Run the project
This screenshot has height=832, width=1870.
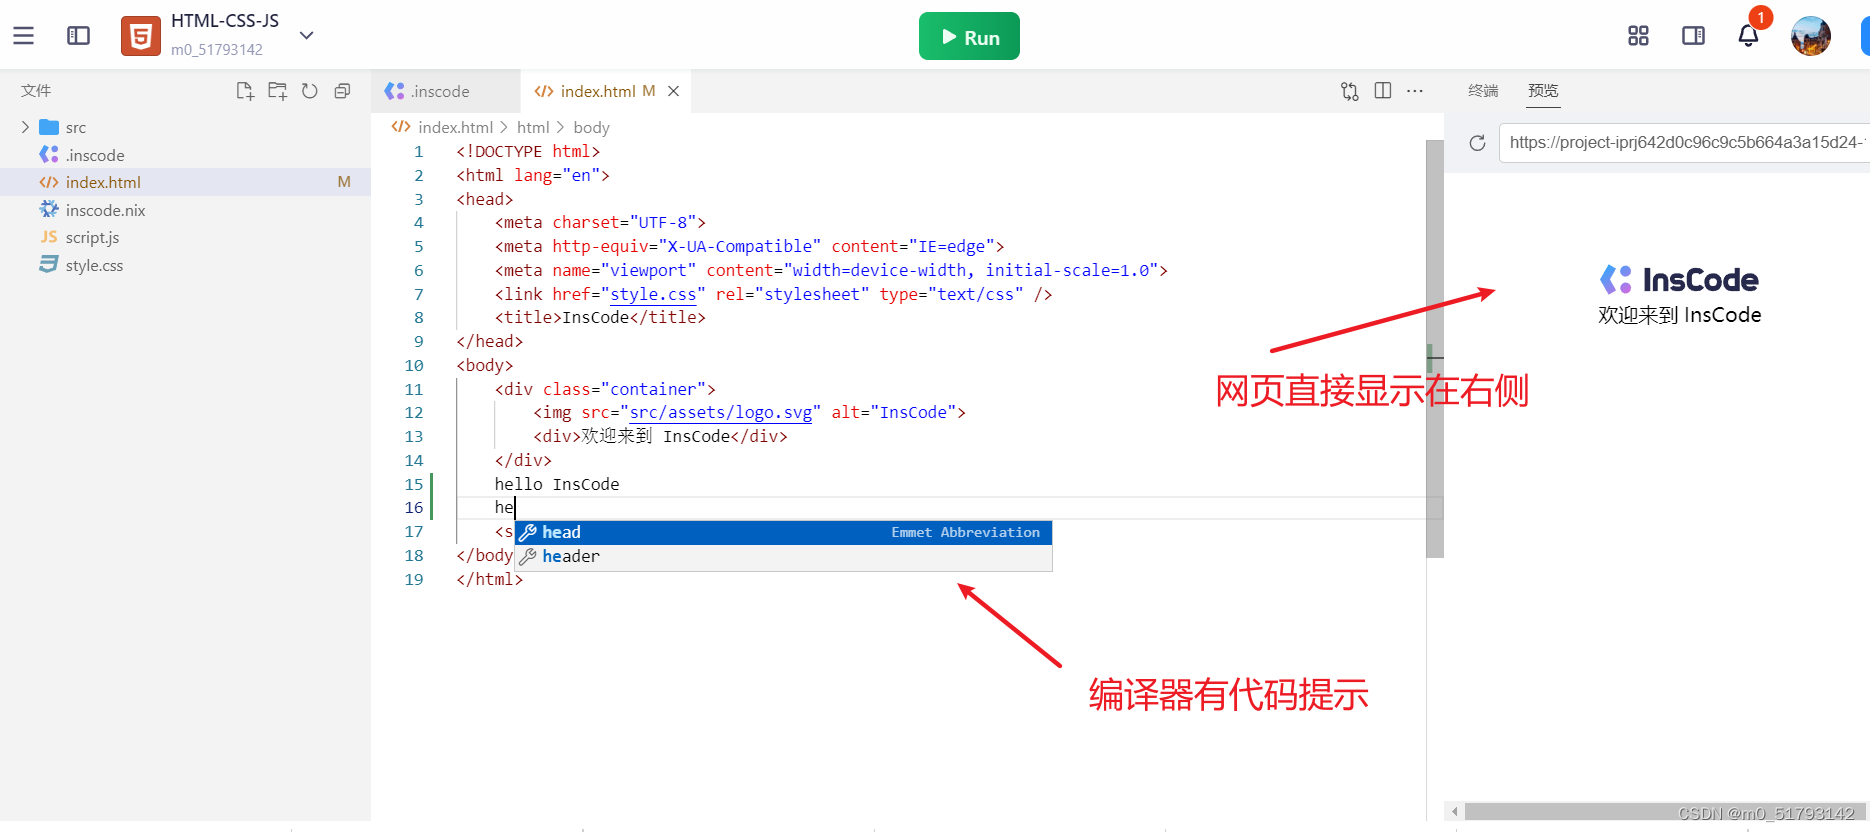(969, 37)
